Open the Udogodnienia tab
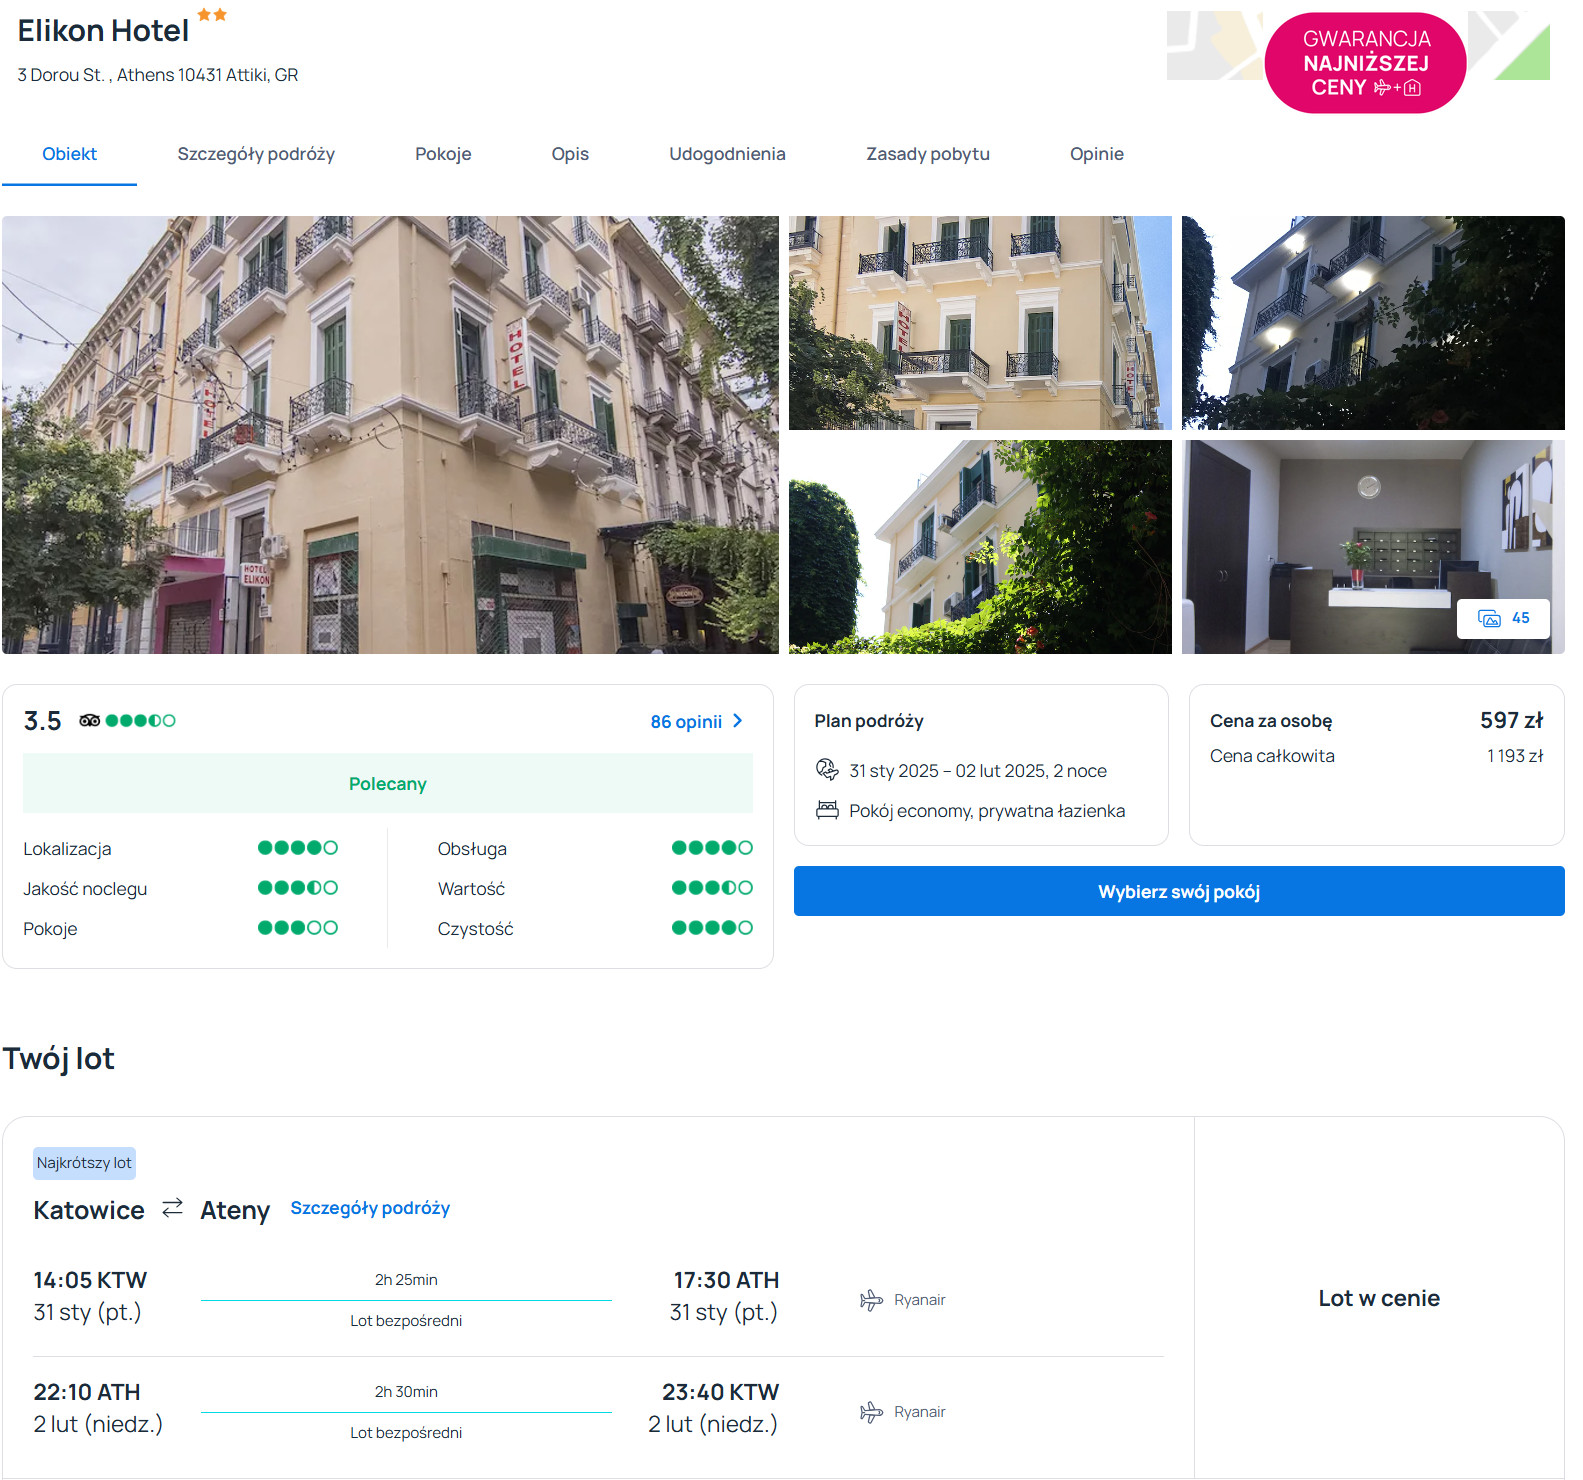The width and height of the screenshot is (1583, 1480). 727,154
